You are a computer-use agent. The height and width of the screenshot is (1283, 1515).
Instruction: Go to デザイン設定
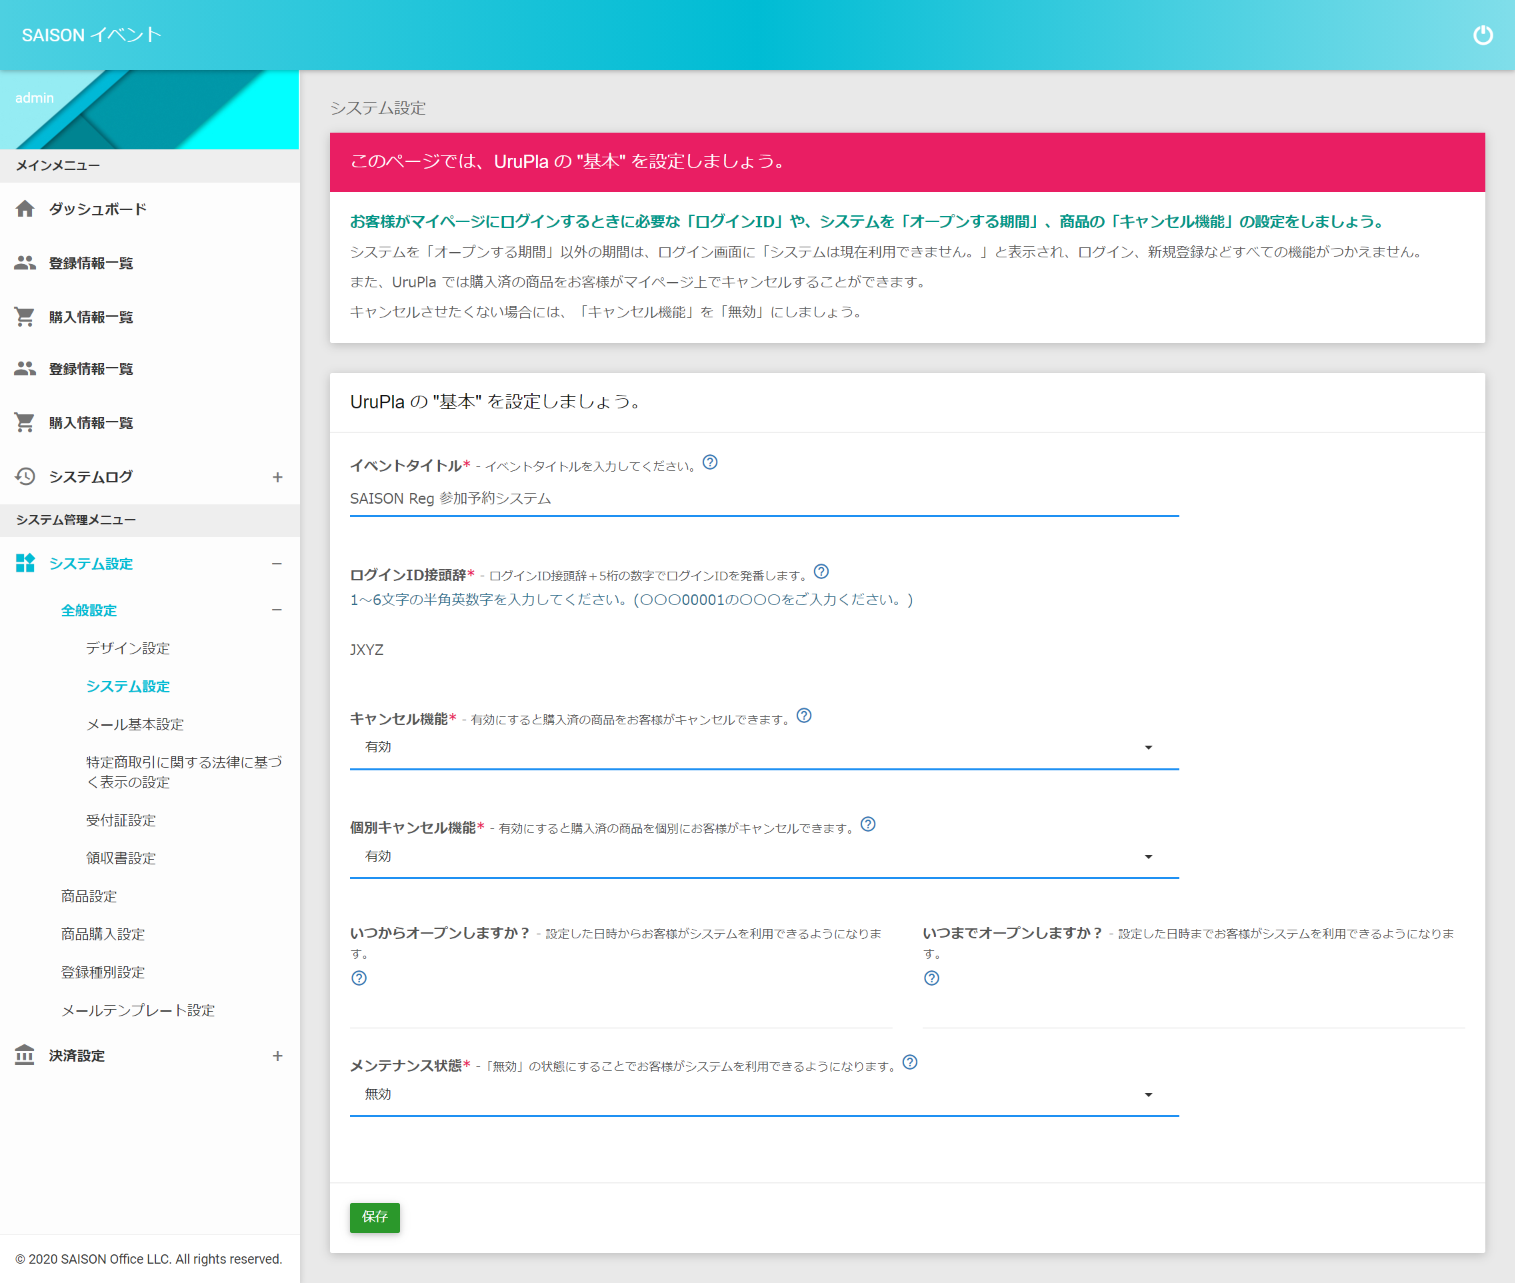[x=128, y=648]
